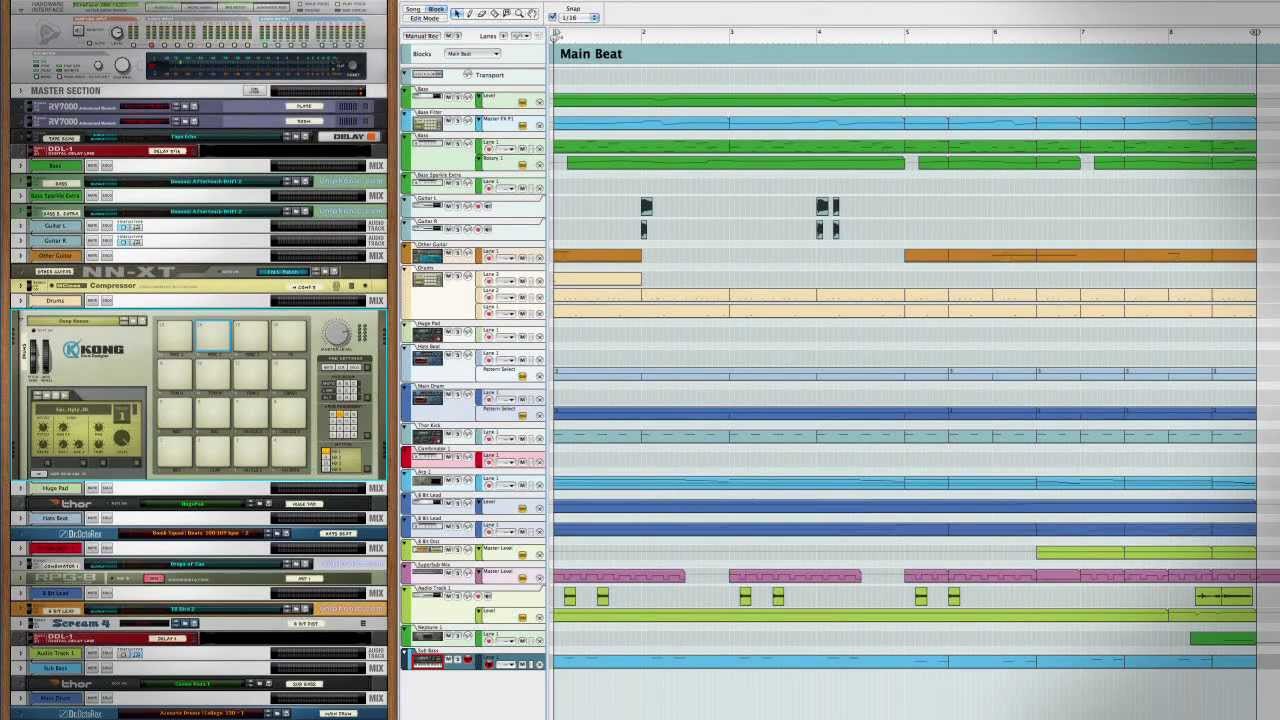Select the Selection arrow tool
The image size is (1280, 720).
click(x=457, y=13)
